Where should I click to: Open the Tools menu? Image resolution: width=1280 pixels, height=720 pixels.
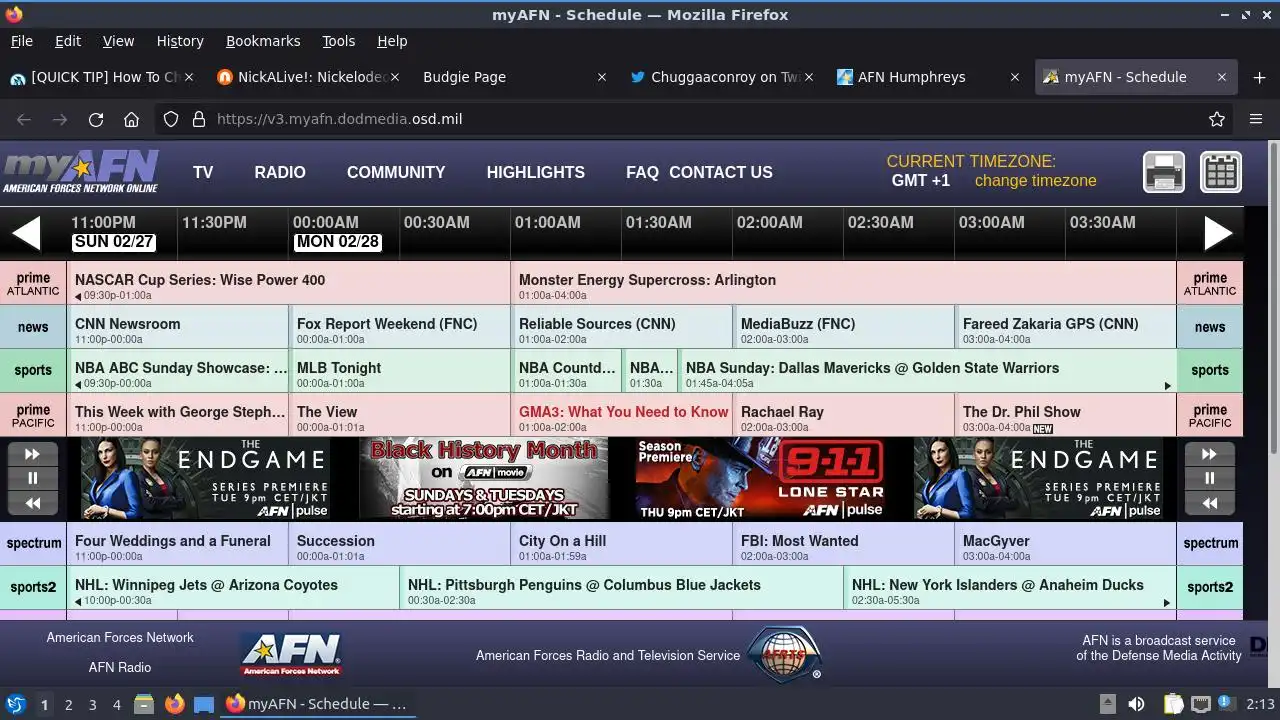[338, 41]
